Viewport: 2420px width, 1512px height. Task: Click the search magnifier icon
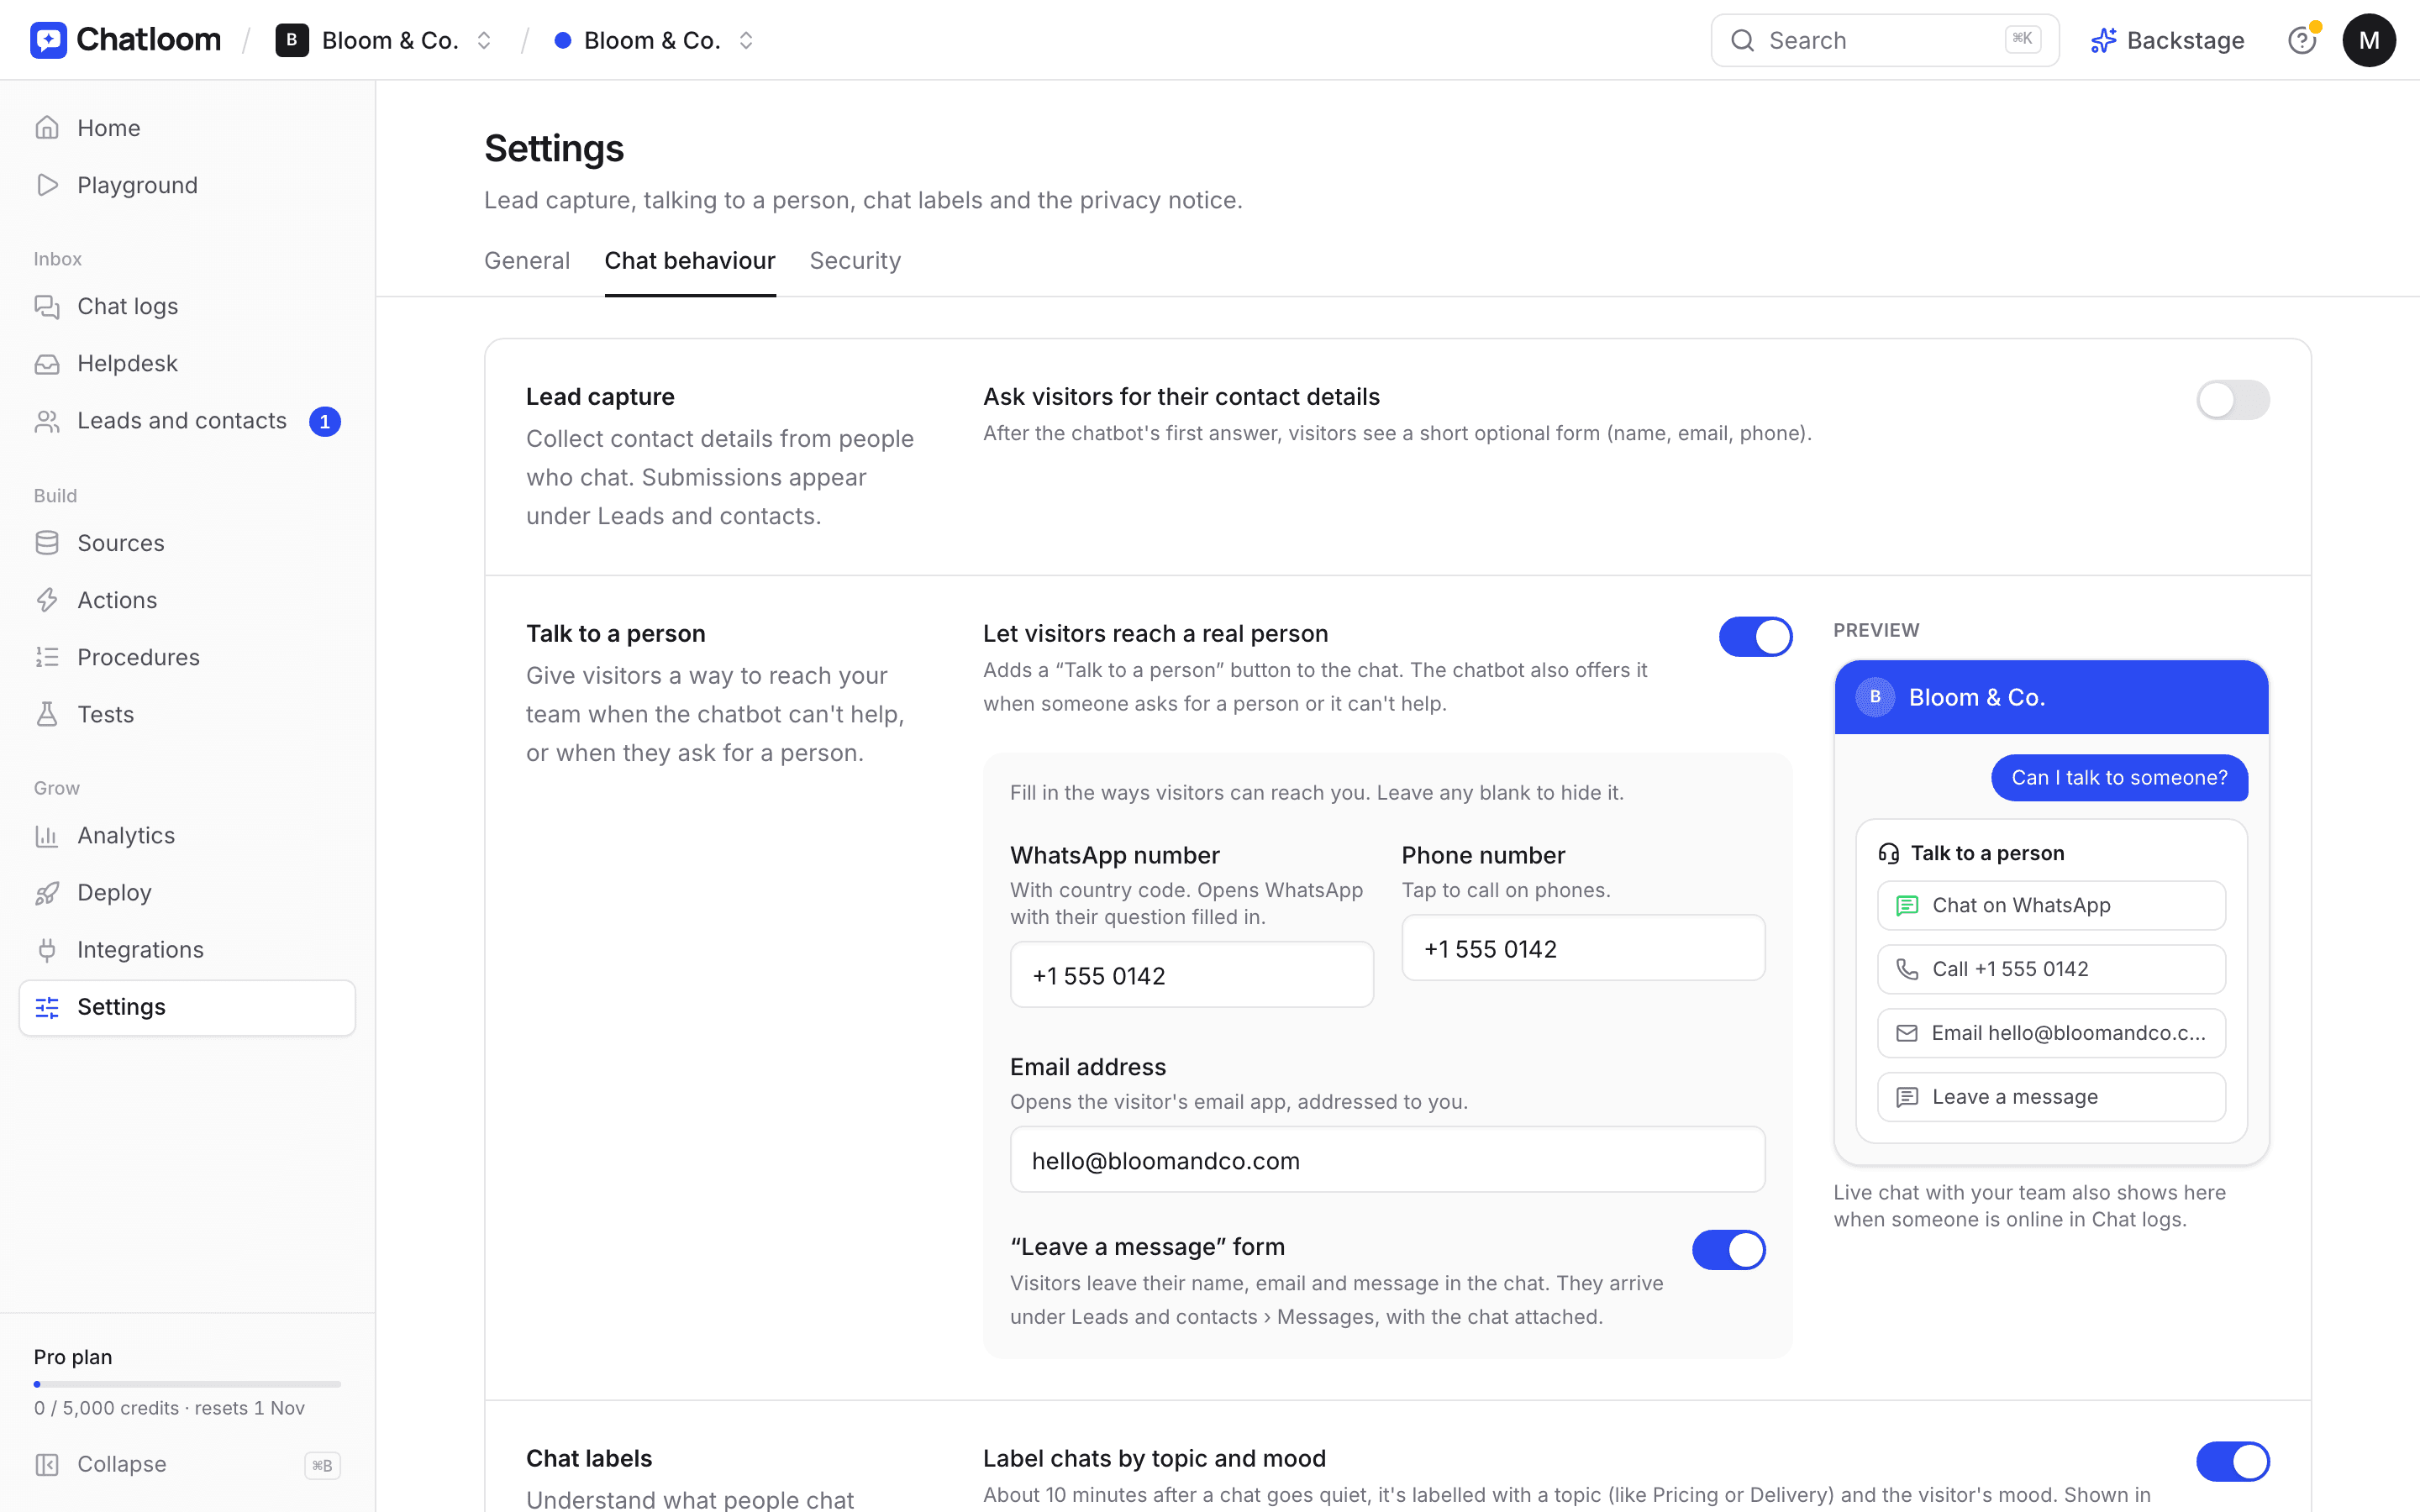[1743, 40]
